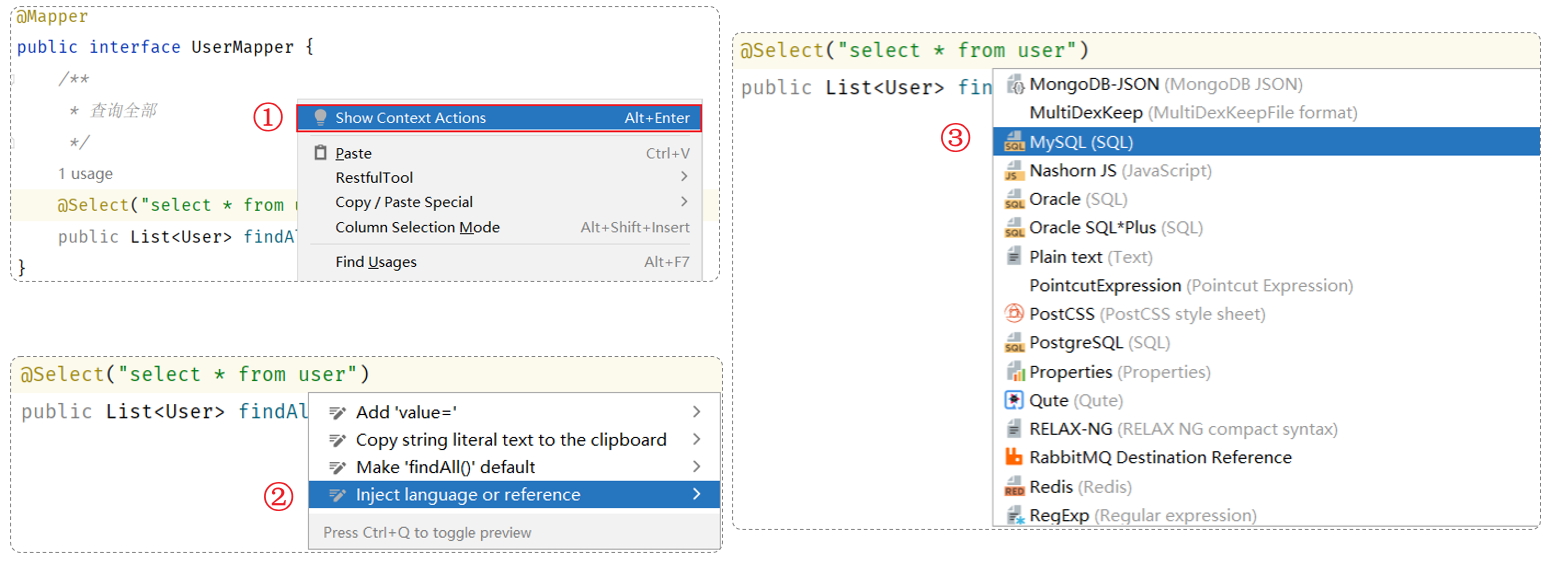Open the Add 'value=' submenu arrow

point(696,412)
